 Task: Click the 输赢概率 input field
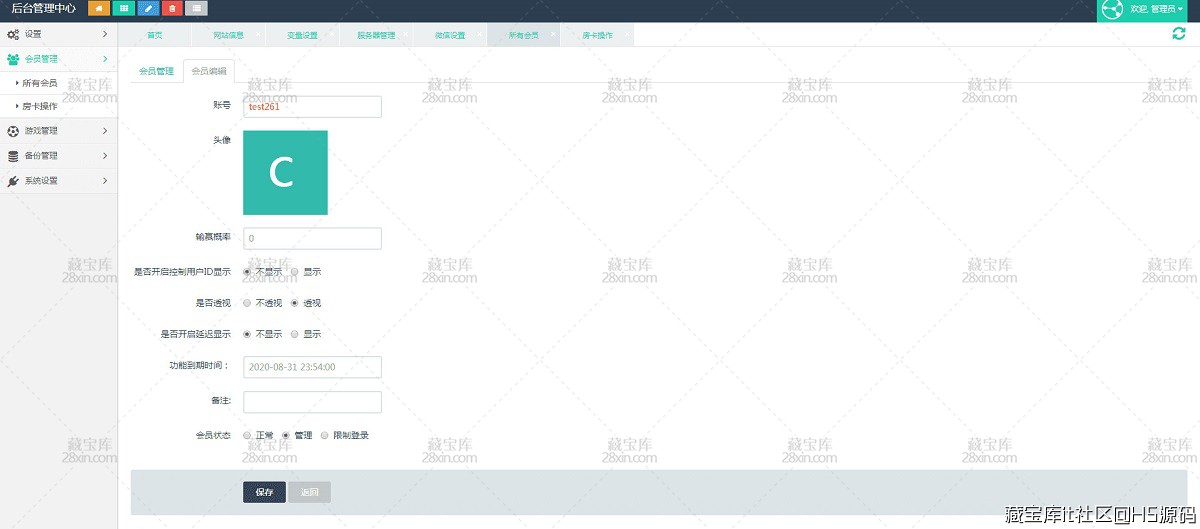tap(312, 239)
